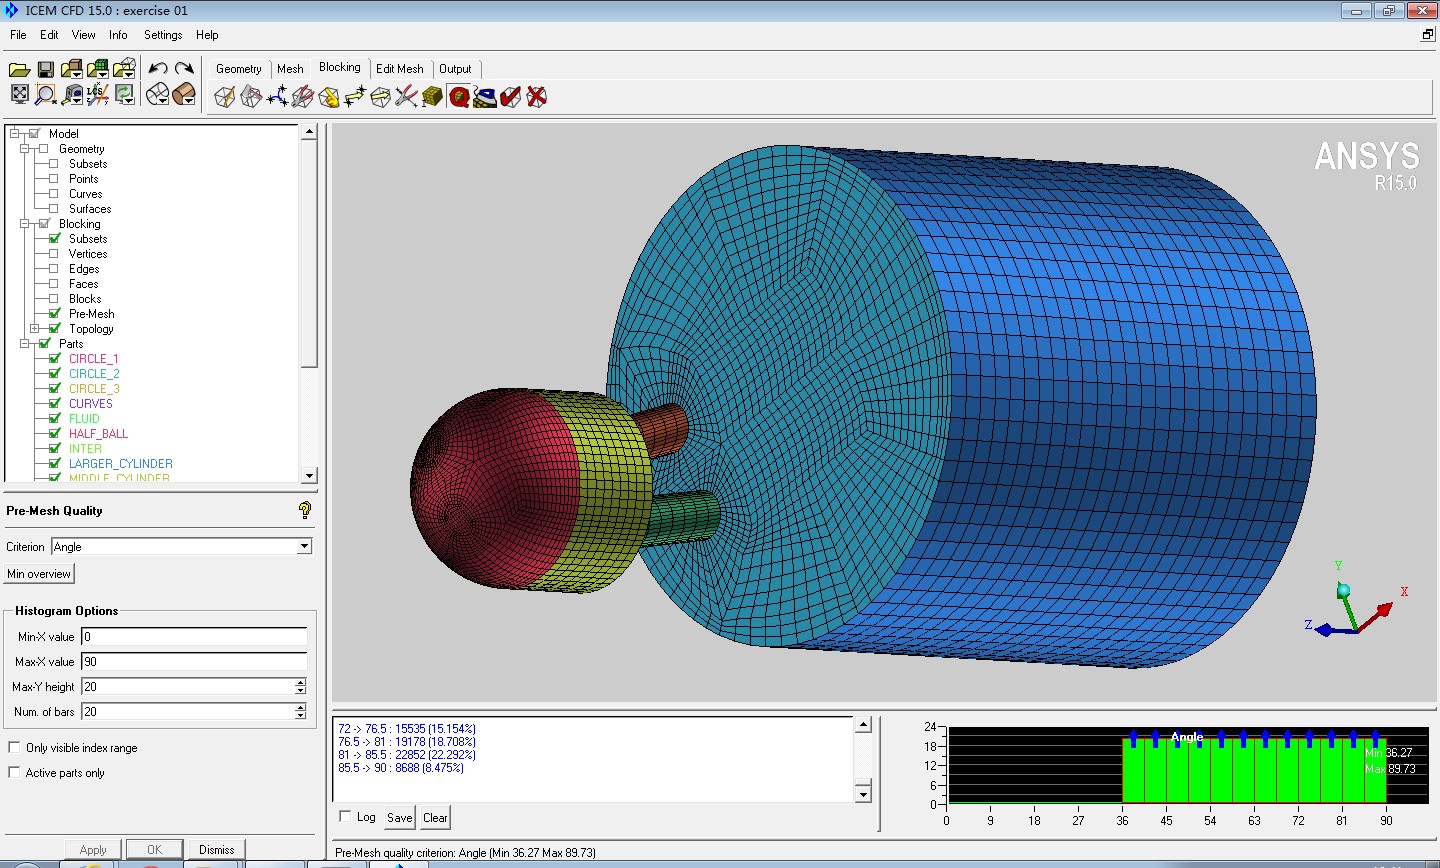The width and height of the screenshot is (1440, 868).
Task: Toggle the Pre-Mesh checkbox in Blocking tree
Action: coord(55,313)
